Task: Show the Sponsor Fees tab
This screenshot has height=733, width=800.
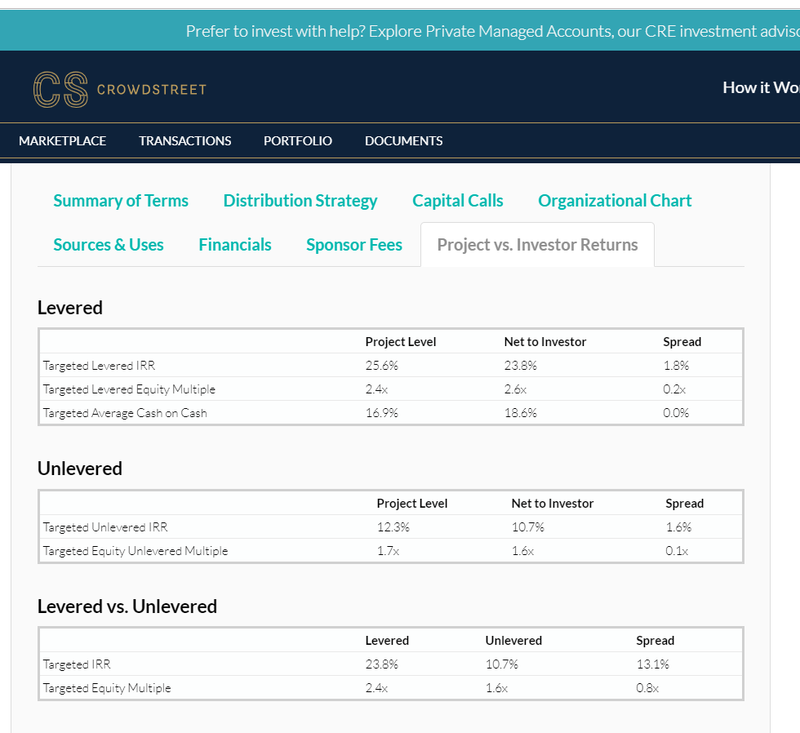Action: 354,245
